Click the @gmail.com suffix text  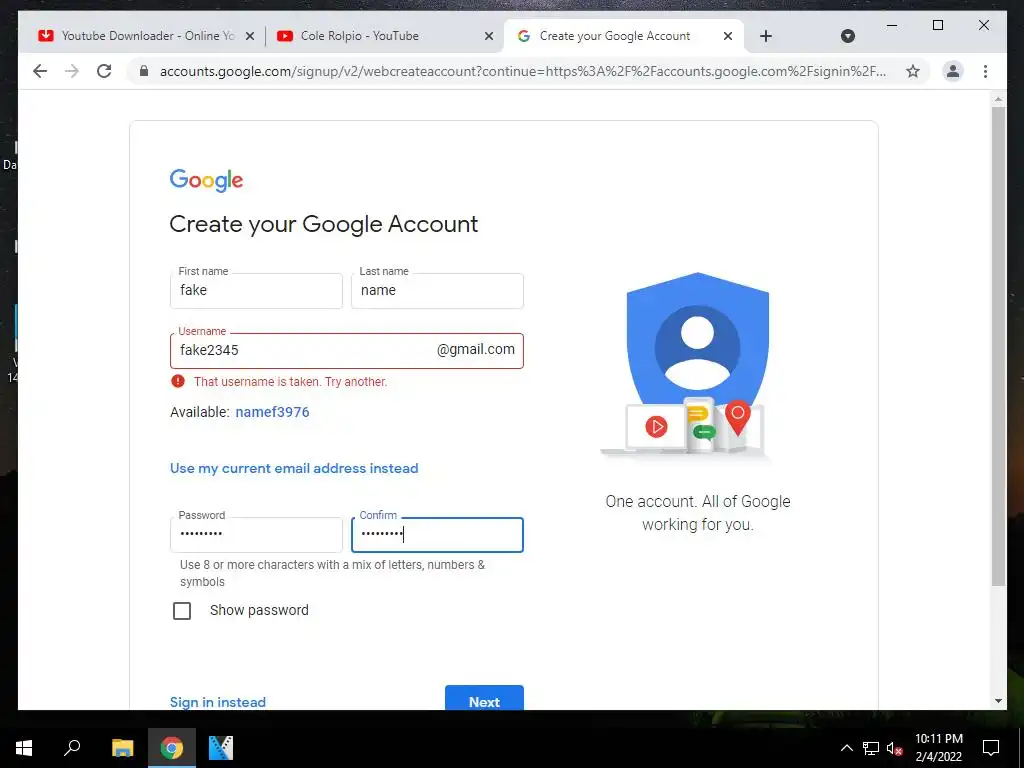click(x=475, y=349)
